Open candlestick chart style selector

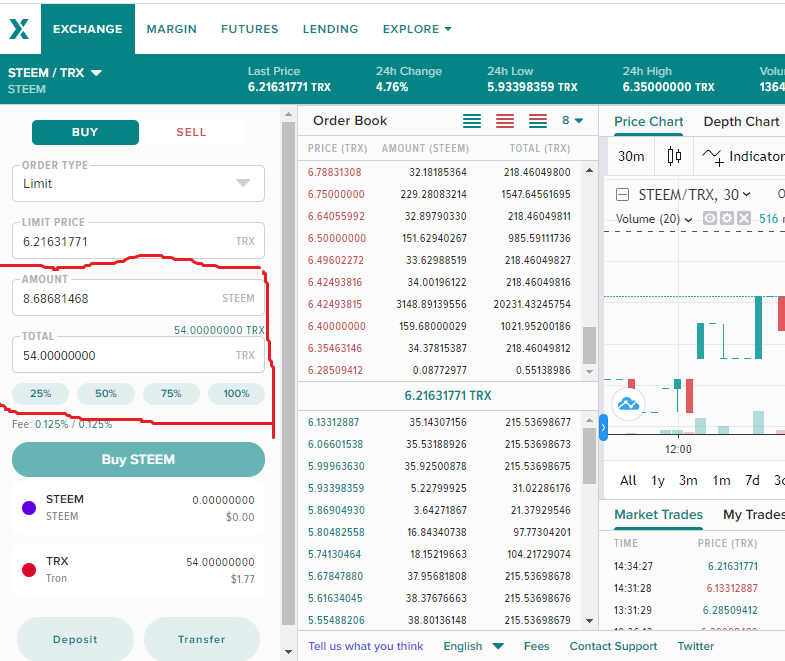coord(674,156)
